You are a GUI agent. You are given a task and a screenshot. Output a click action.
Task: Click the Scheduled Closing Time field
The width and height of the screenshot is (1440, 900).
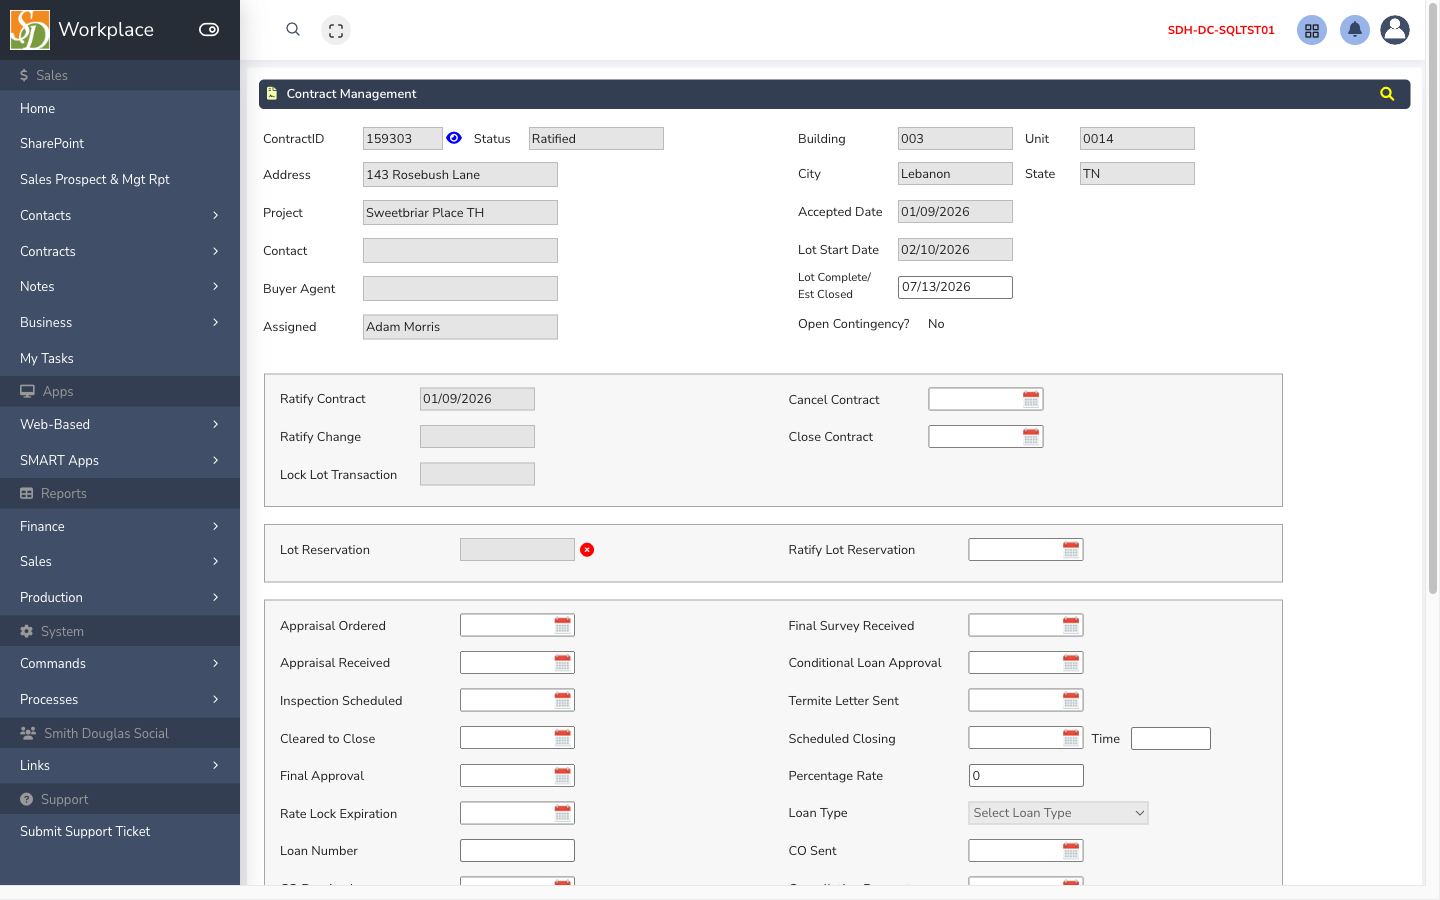click(x=1171, y=738)
